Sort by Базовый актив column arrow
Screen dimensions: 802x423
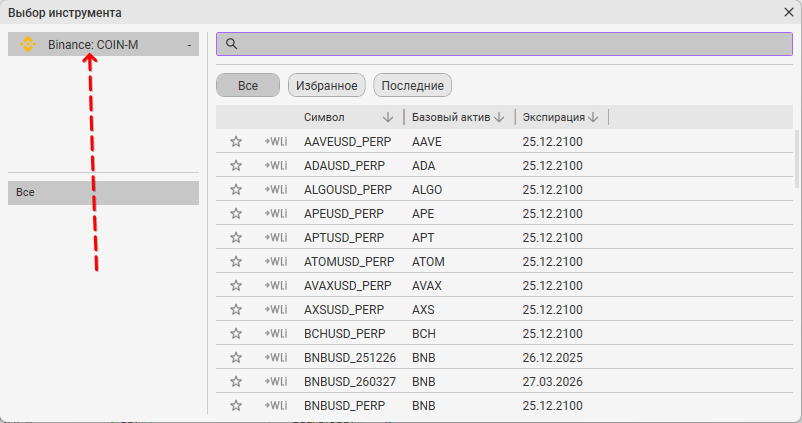(x=499, y=117)
